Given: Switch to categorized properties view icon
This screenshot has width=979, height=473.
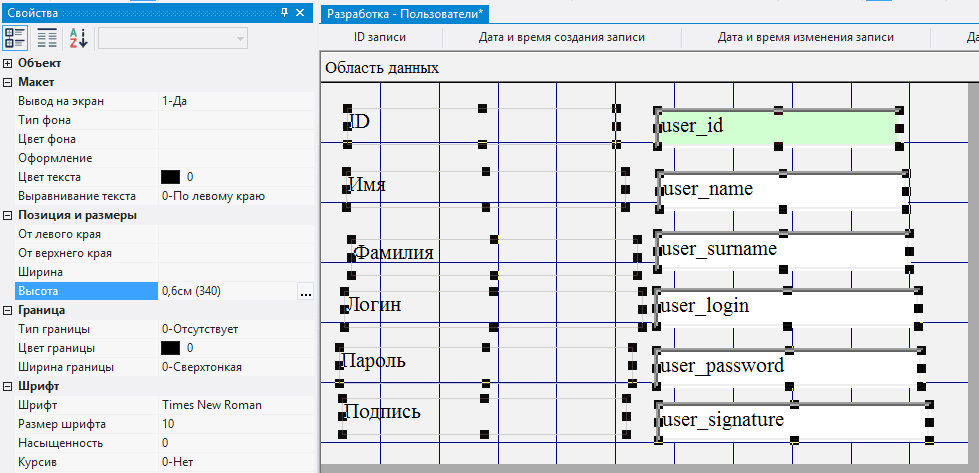Looking at the screenshot, I should pos(15,38).
